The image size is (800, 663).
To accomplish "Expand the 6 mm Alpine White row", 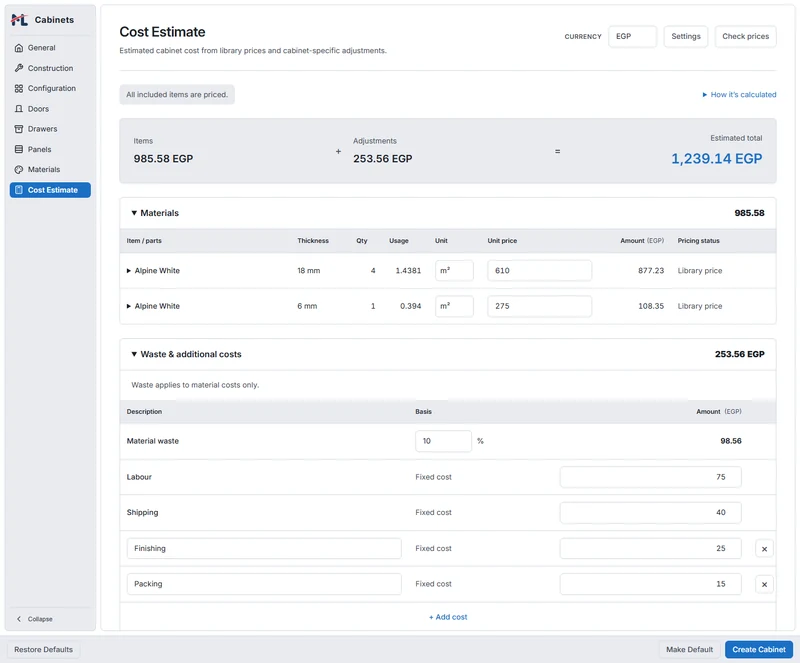I will click(x=129, y=306).
